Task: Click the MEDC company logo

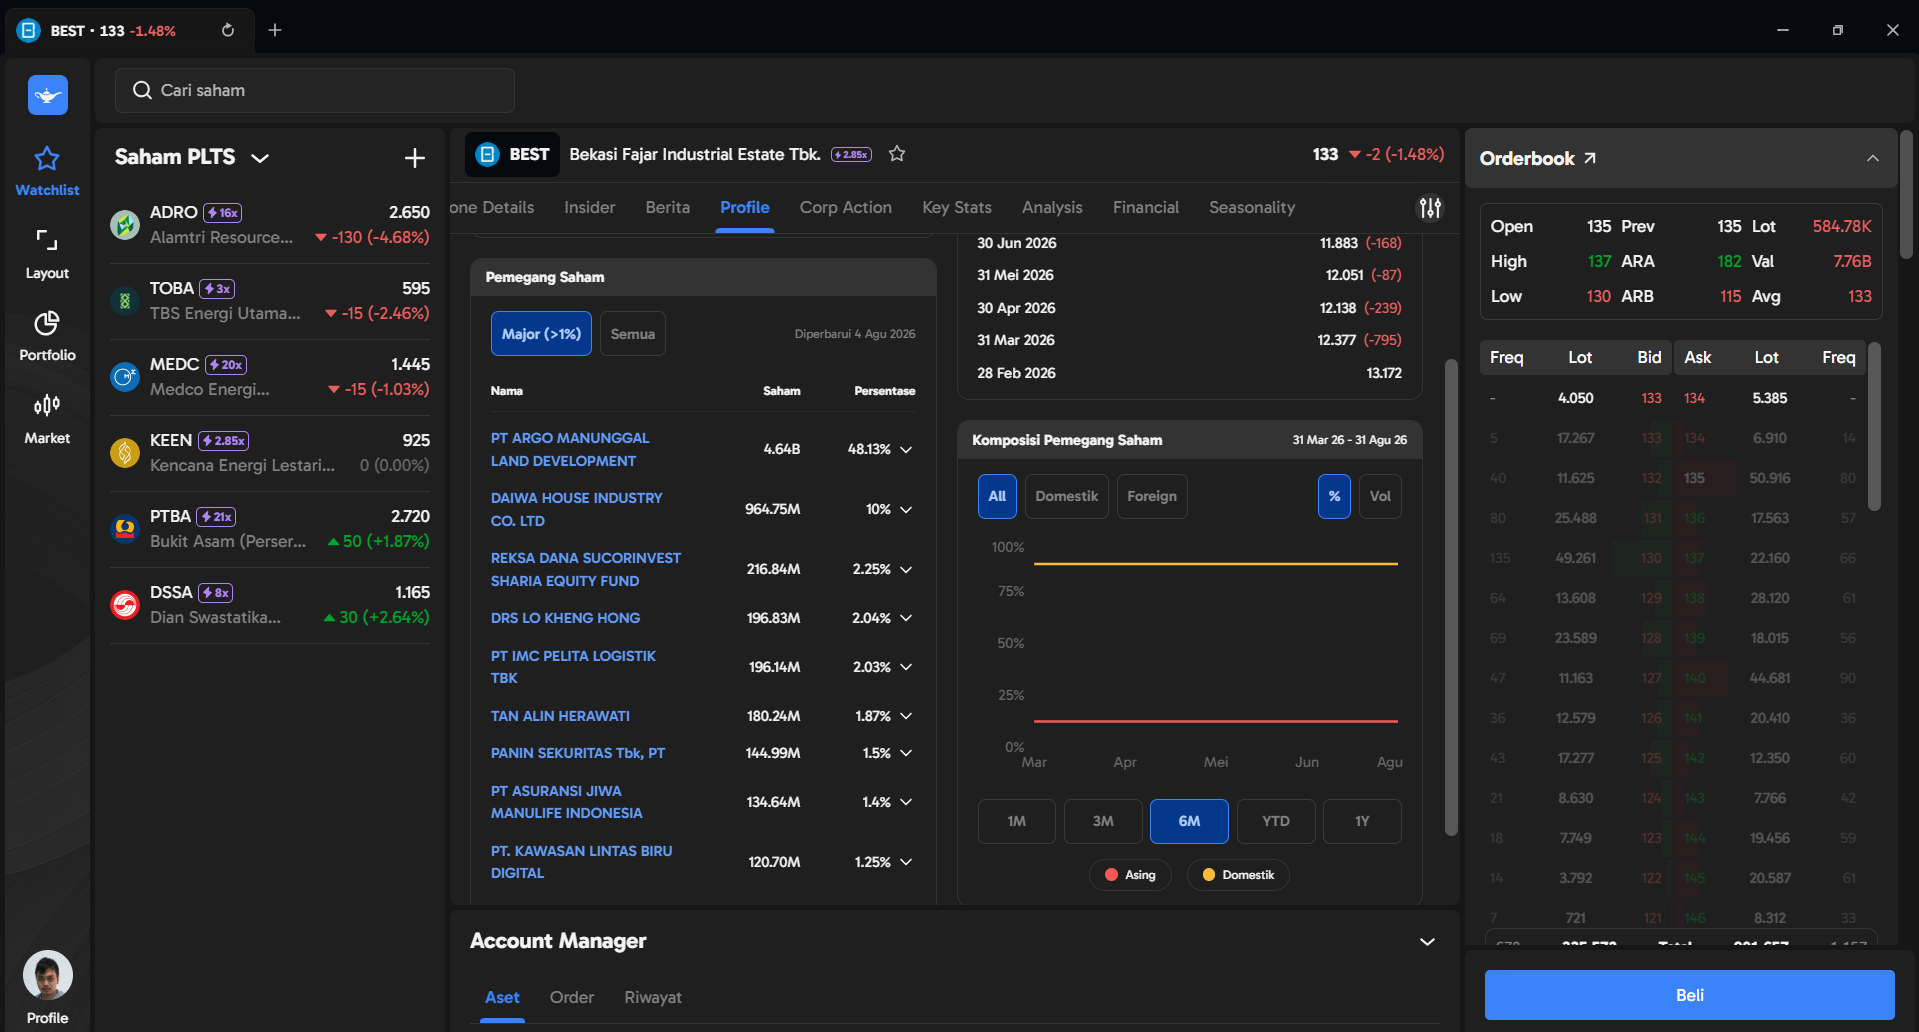Action: [125, 377]
